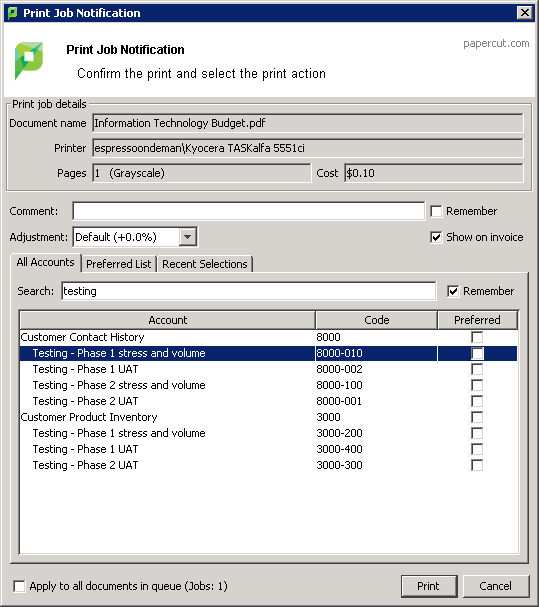Open the Adjustment dropdown arrow

(x=187, y=237)
